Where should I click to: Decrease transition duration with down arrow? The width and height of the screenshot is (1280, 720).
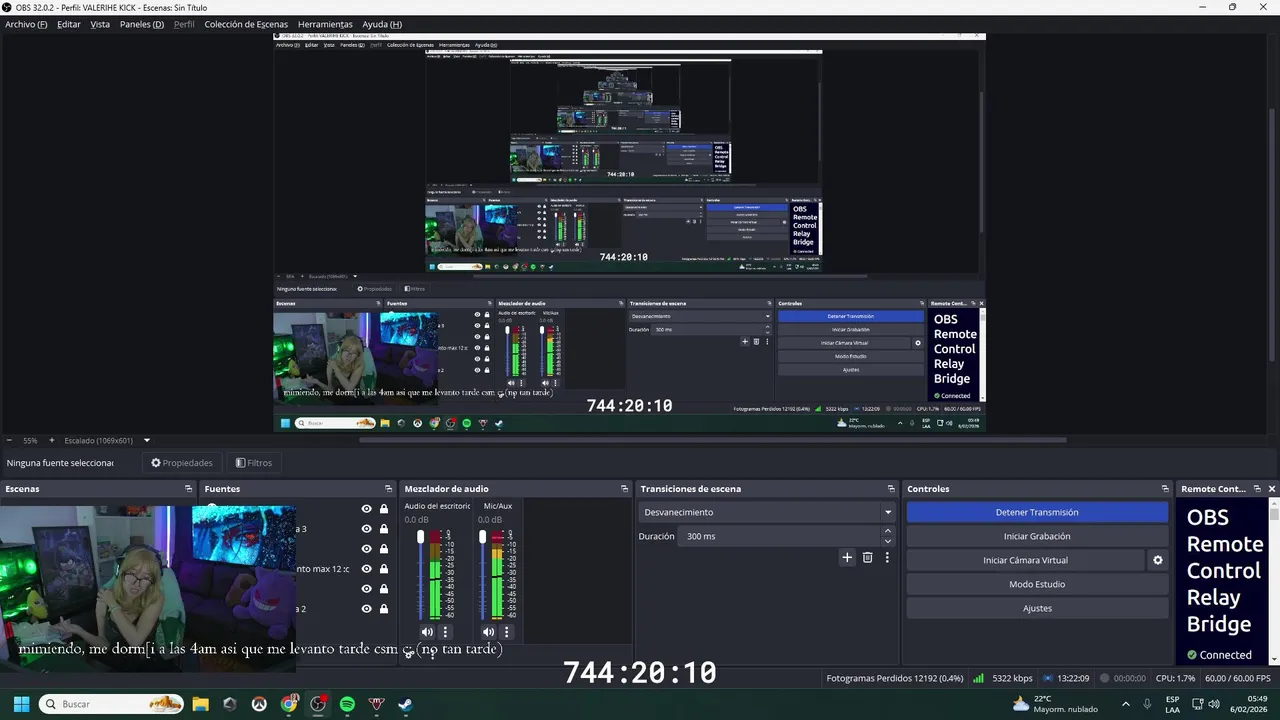click(886, 541)
